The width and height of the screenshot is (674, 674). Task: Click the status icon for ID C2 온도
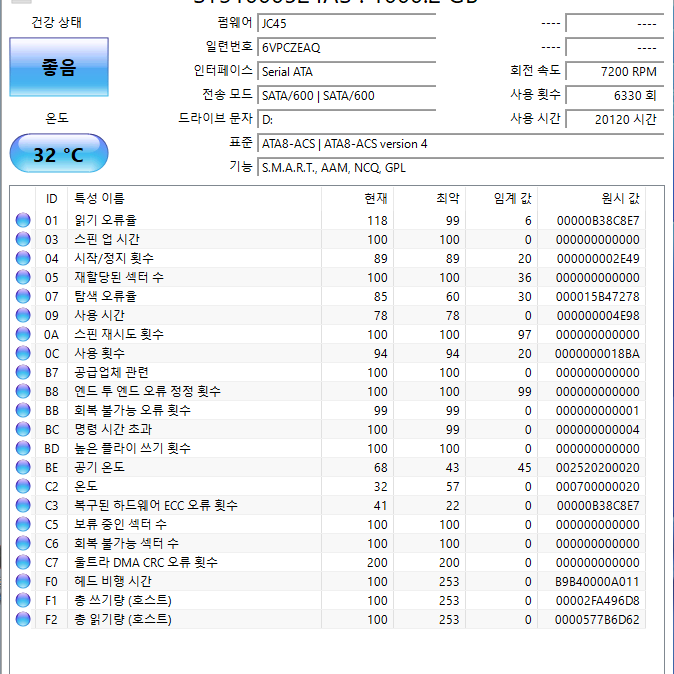click(x=23, y=486)
